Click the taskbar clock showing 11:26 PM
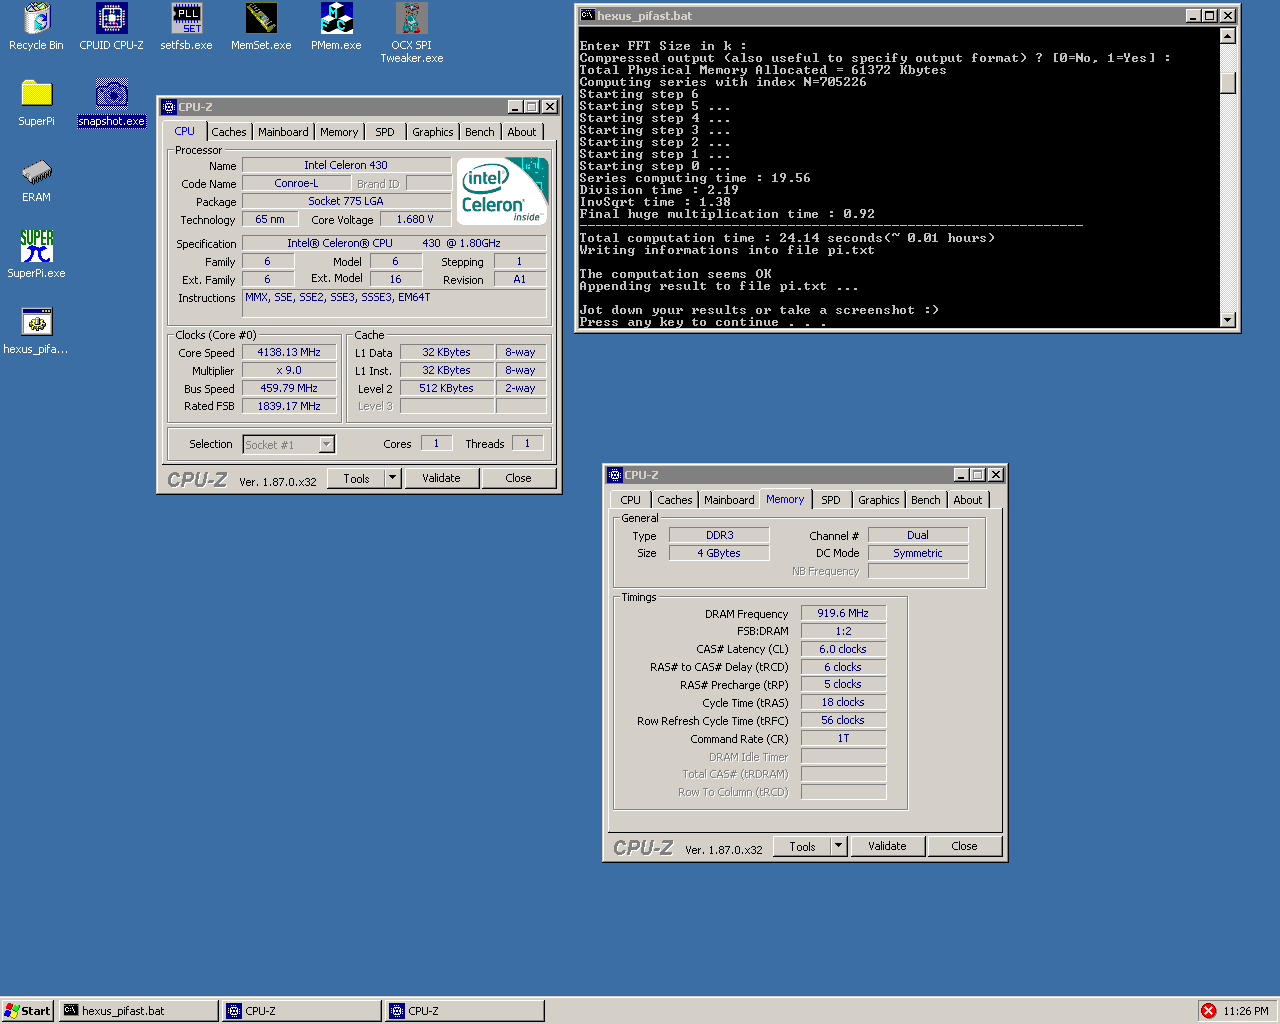1280x1024 pixels. 1245,1011
